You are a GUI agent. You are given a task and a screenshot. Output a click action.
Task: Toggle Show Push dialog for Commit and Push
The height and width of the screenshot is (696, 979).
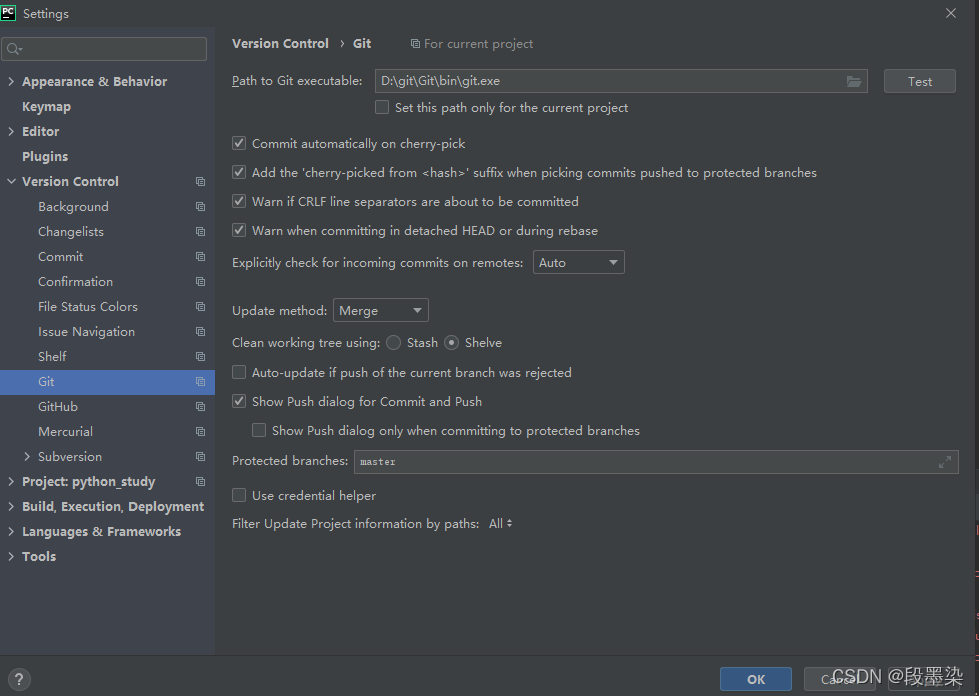tap(239, 401)
